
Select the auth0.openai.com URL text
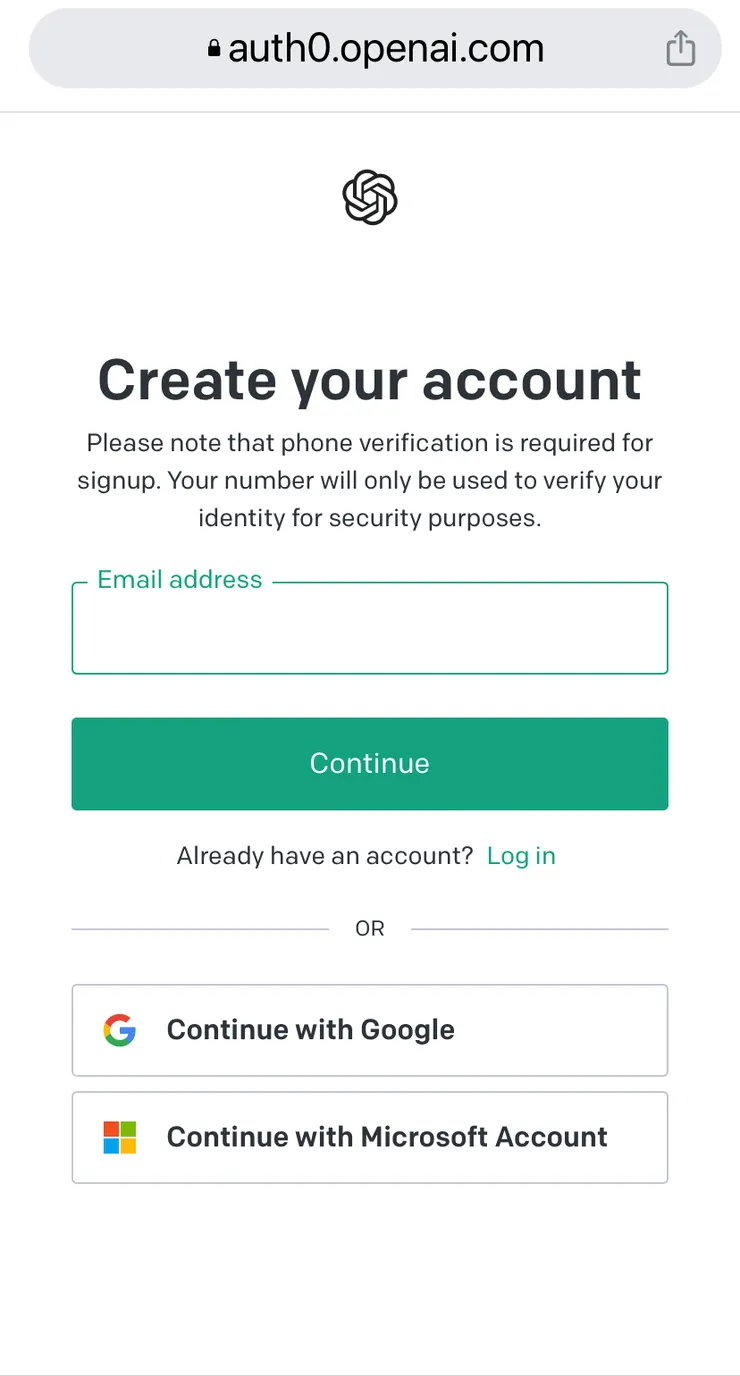(386, 49)
